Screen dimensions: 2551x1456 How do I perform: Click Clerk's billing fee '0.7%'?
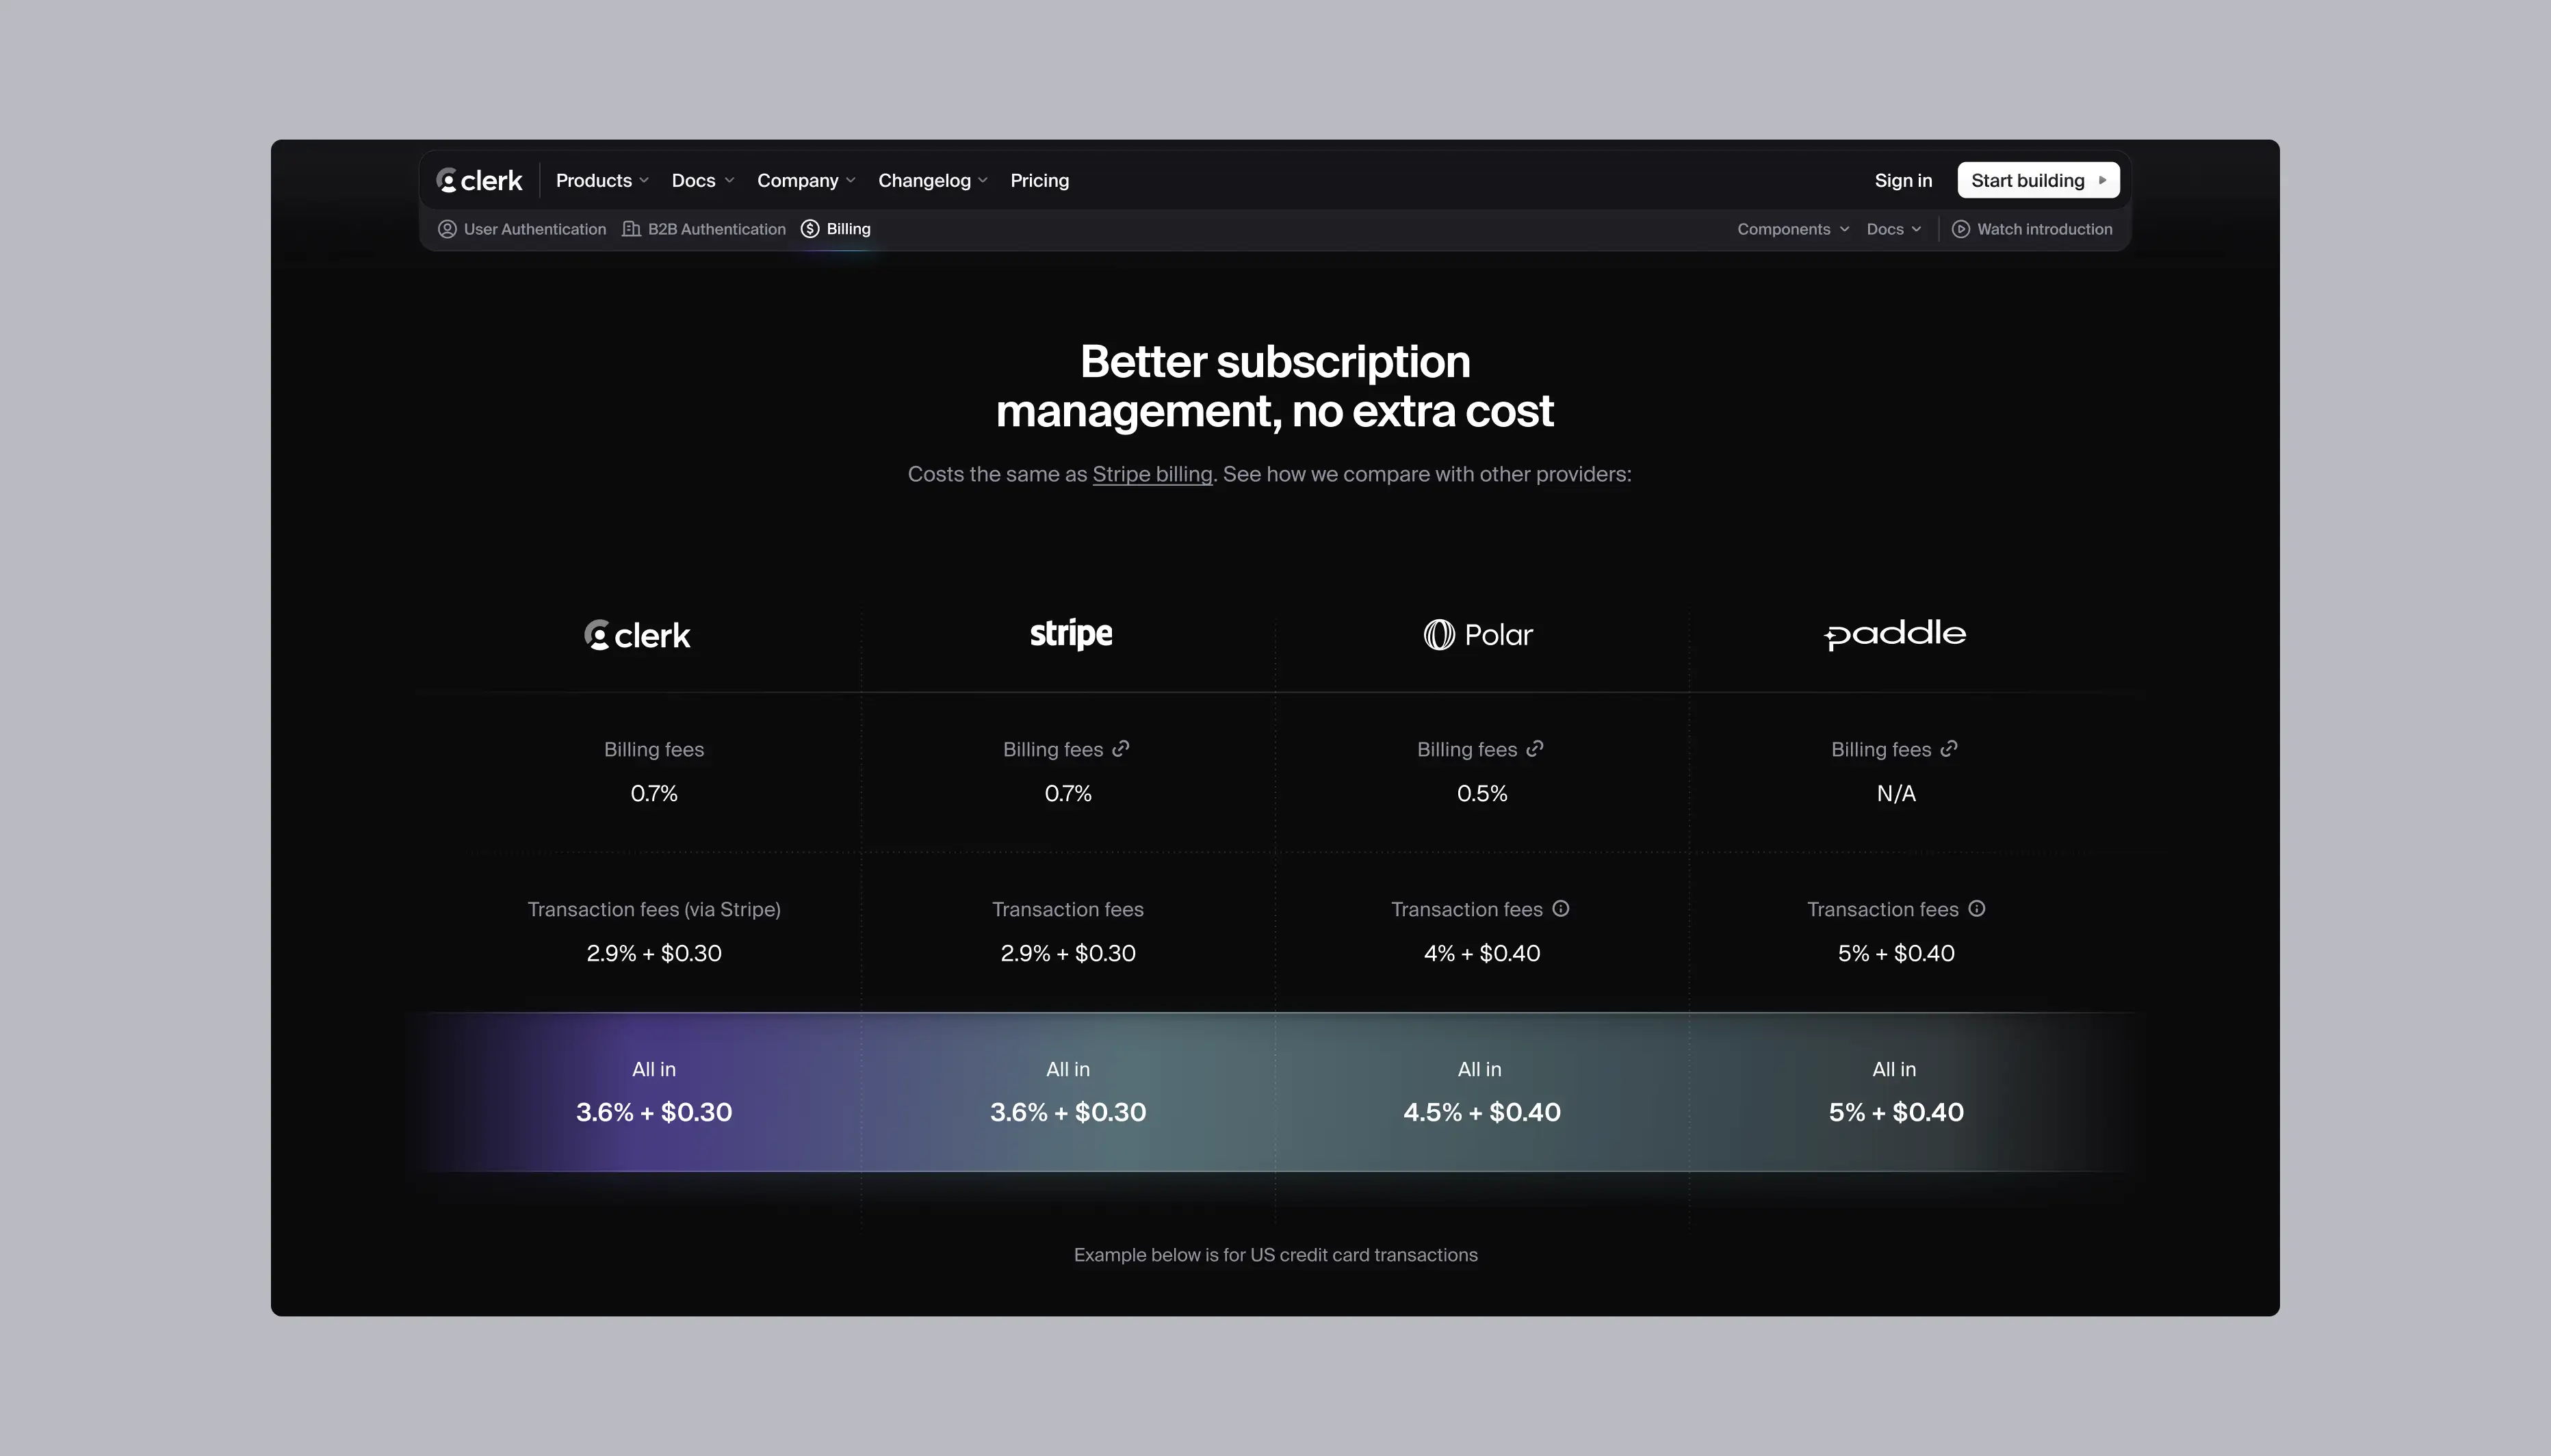[654, 794]
